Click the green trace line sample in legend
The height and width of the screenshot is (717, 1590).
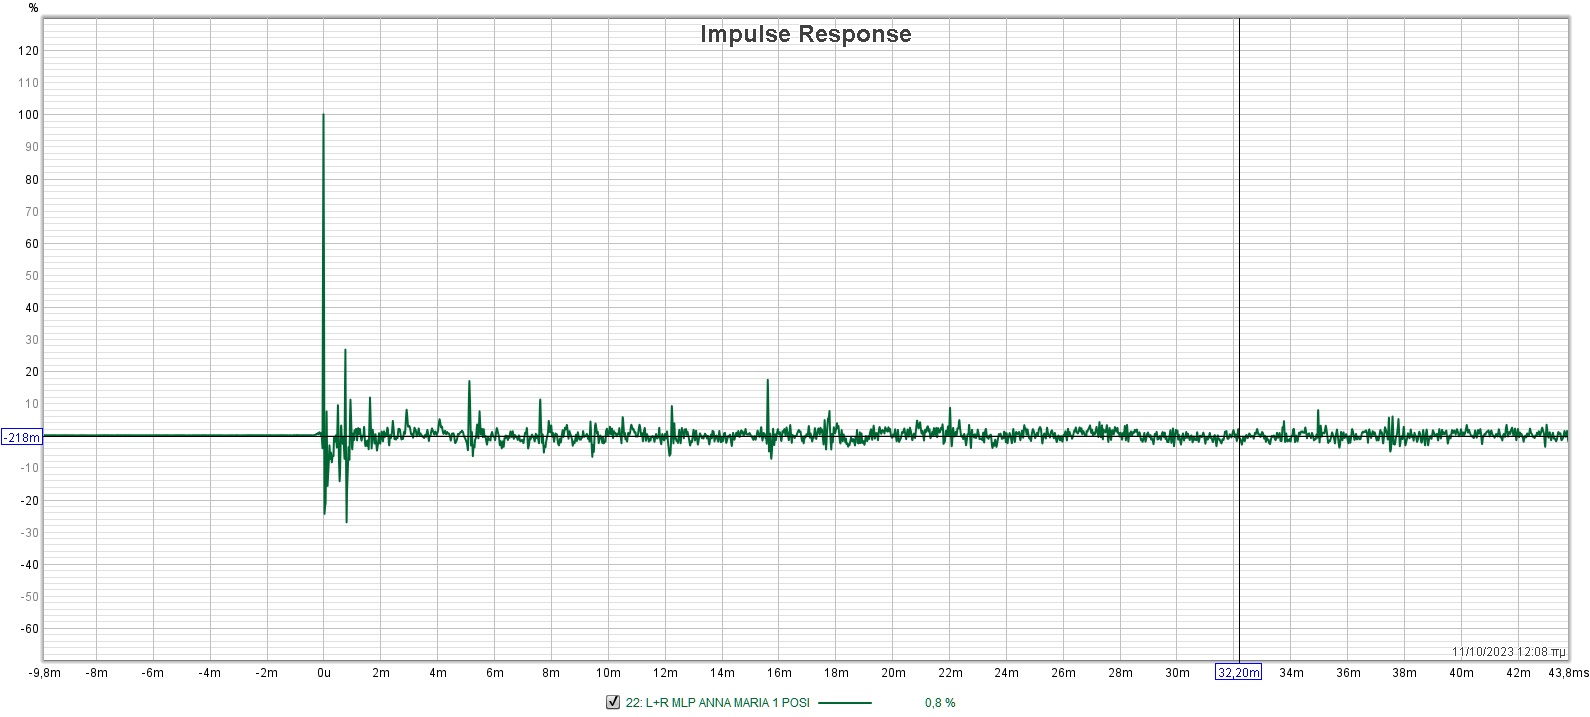(844, 702)
